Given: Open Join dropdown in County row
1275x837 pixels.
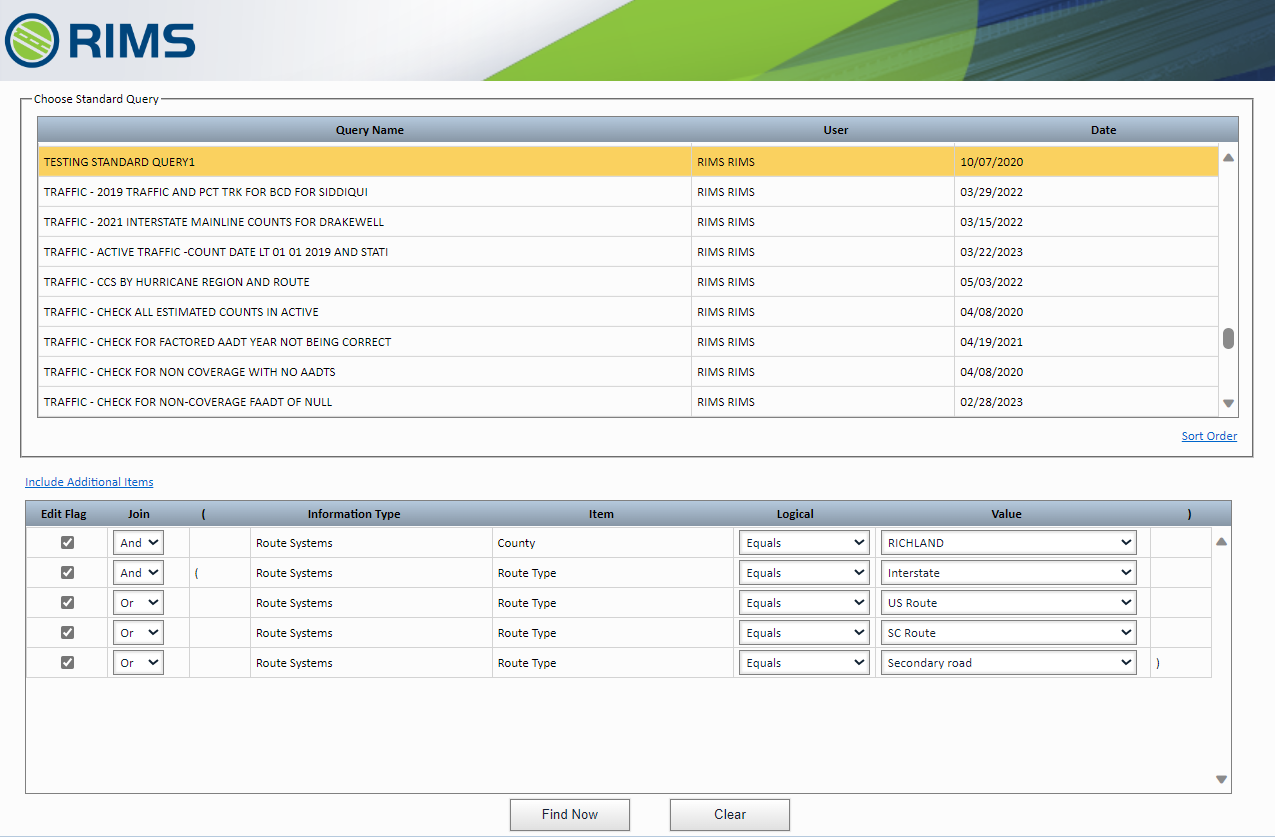Looking at the screenshot, I should point(138,543).
